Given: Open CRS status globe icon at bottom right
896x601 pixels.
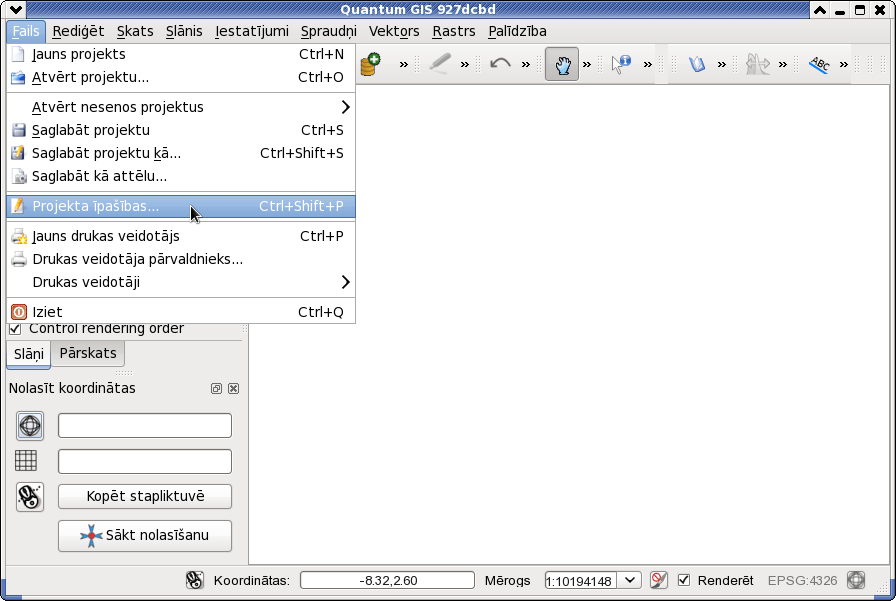Looking at the screenshot, I should [x=856, y=580].
